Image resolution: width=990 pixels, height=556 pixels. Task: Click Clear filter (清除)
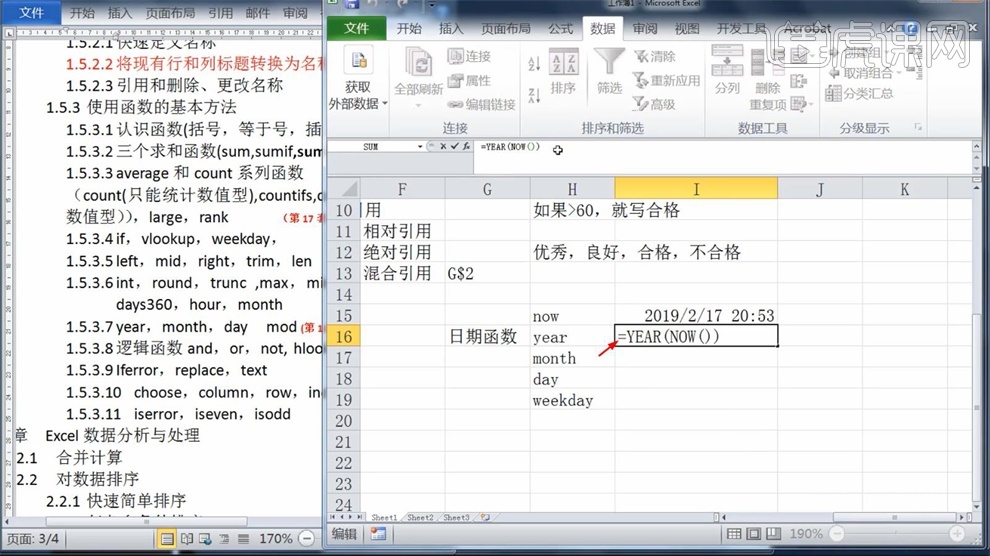pos(655,56)
